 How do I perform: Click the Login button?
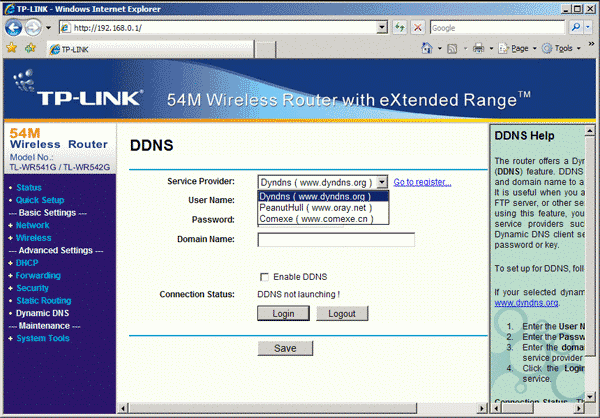pyautogui.click(x=283, y=314)
